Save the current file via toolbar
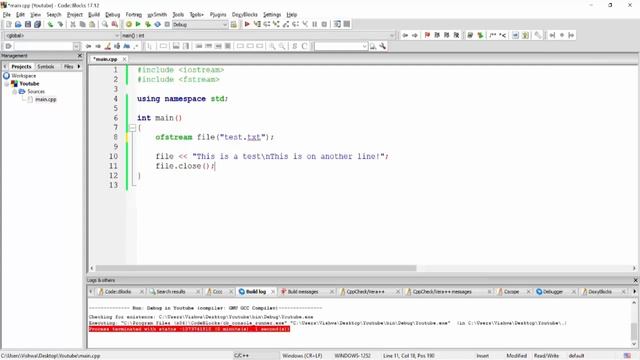The image size is (640, 360). click(28, 24)
